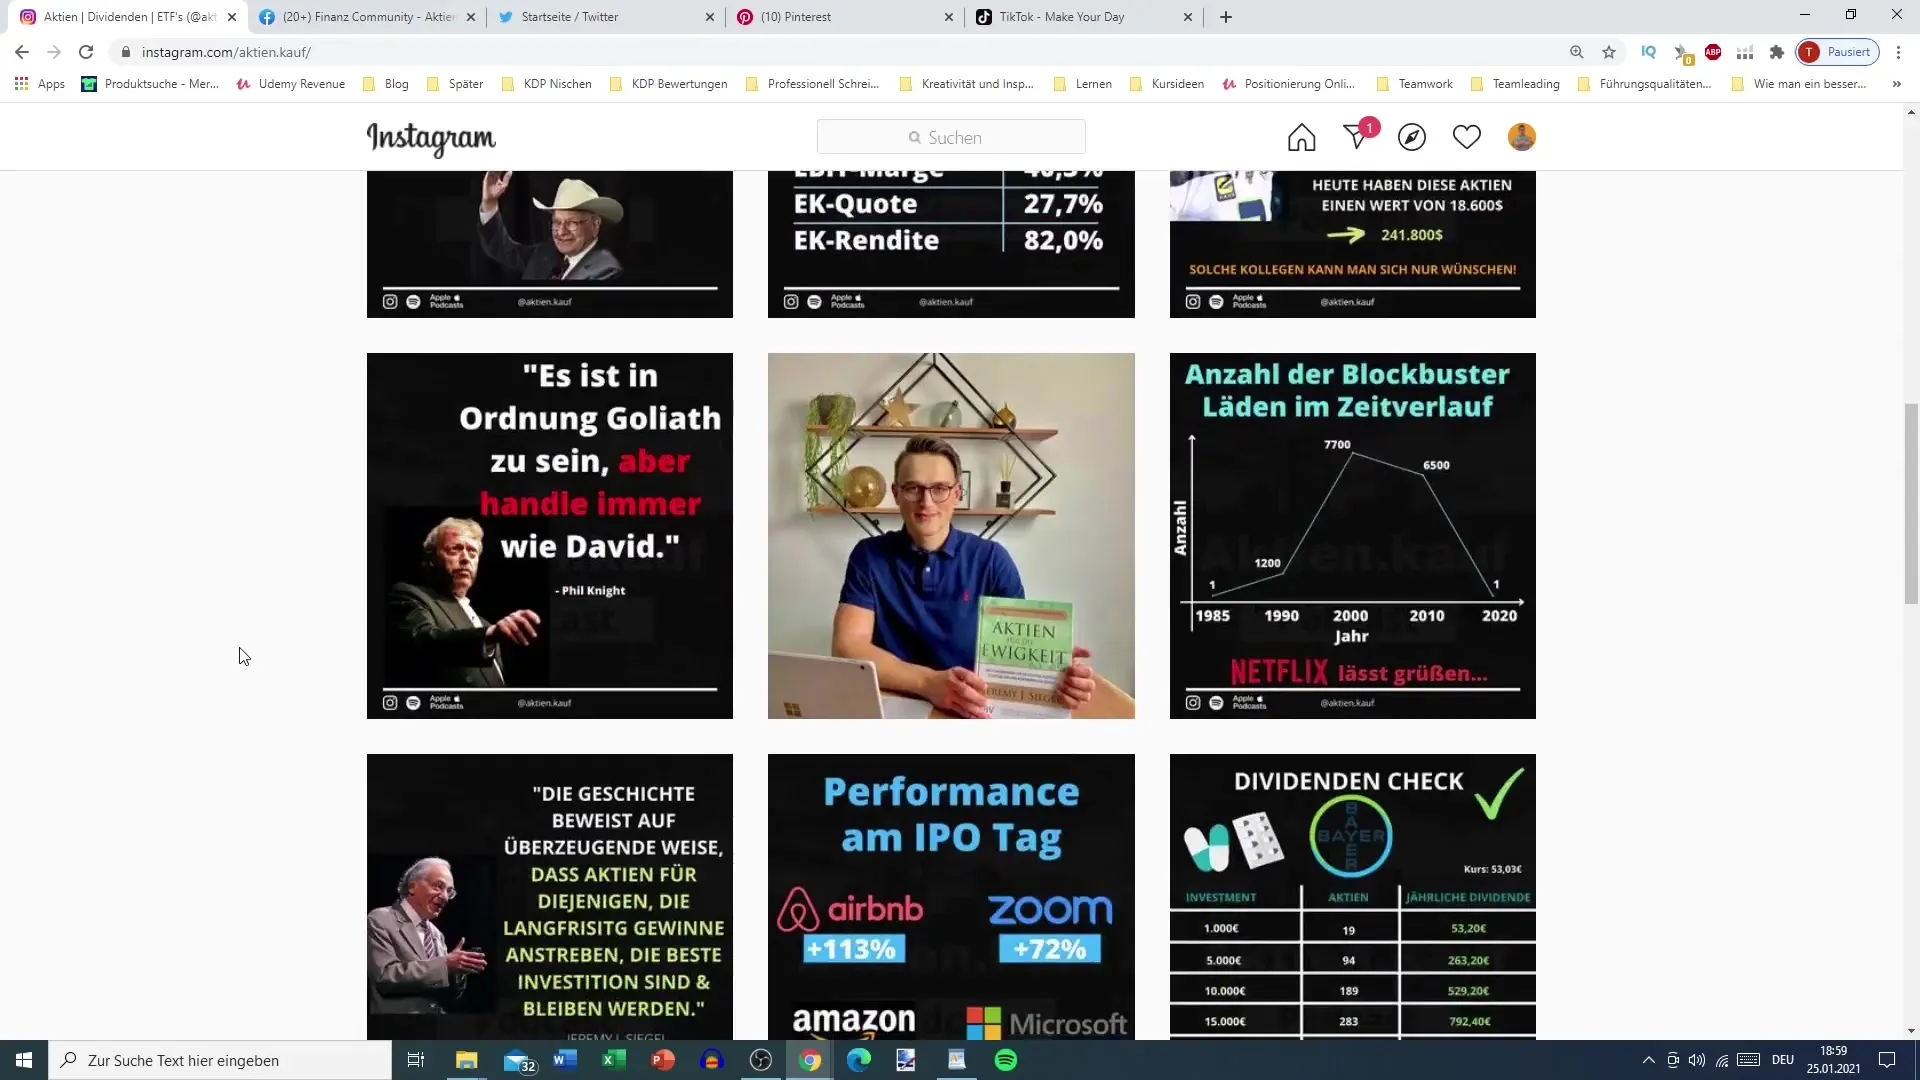Open the EK-Quote EK-Rendite post
This screenshot has height=1080, width=1920.
click(x=951, y=244)
